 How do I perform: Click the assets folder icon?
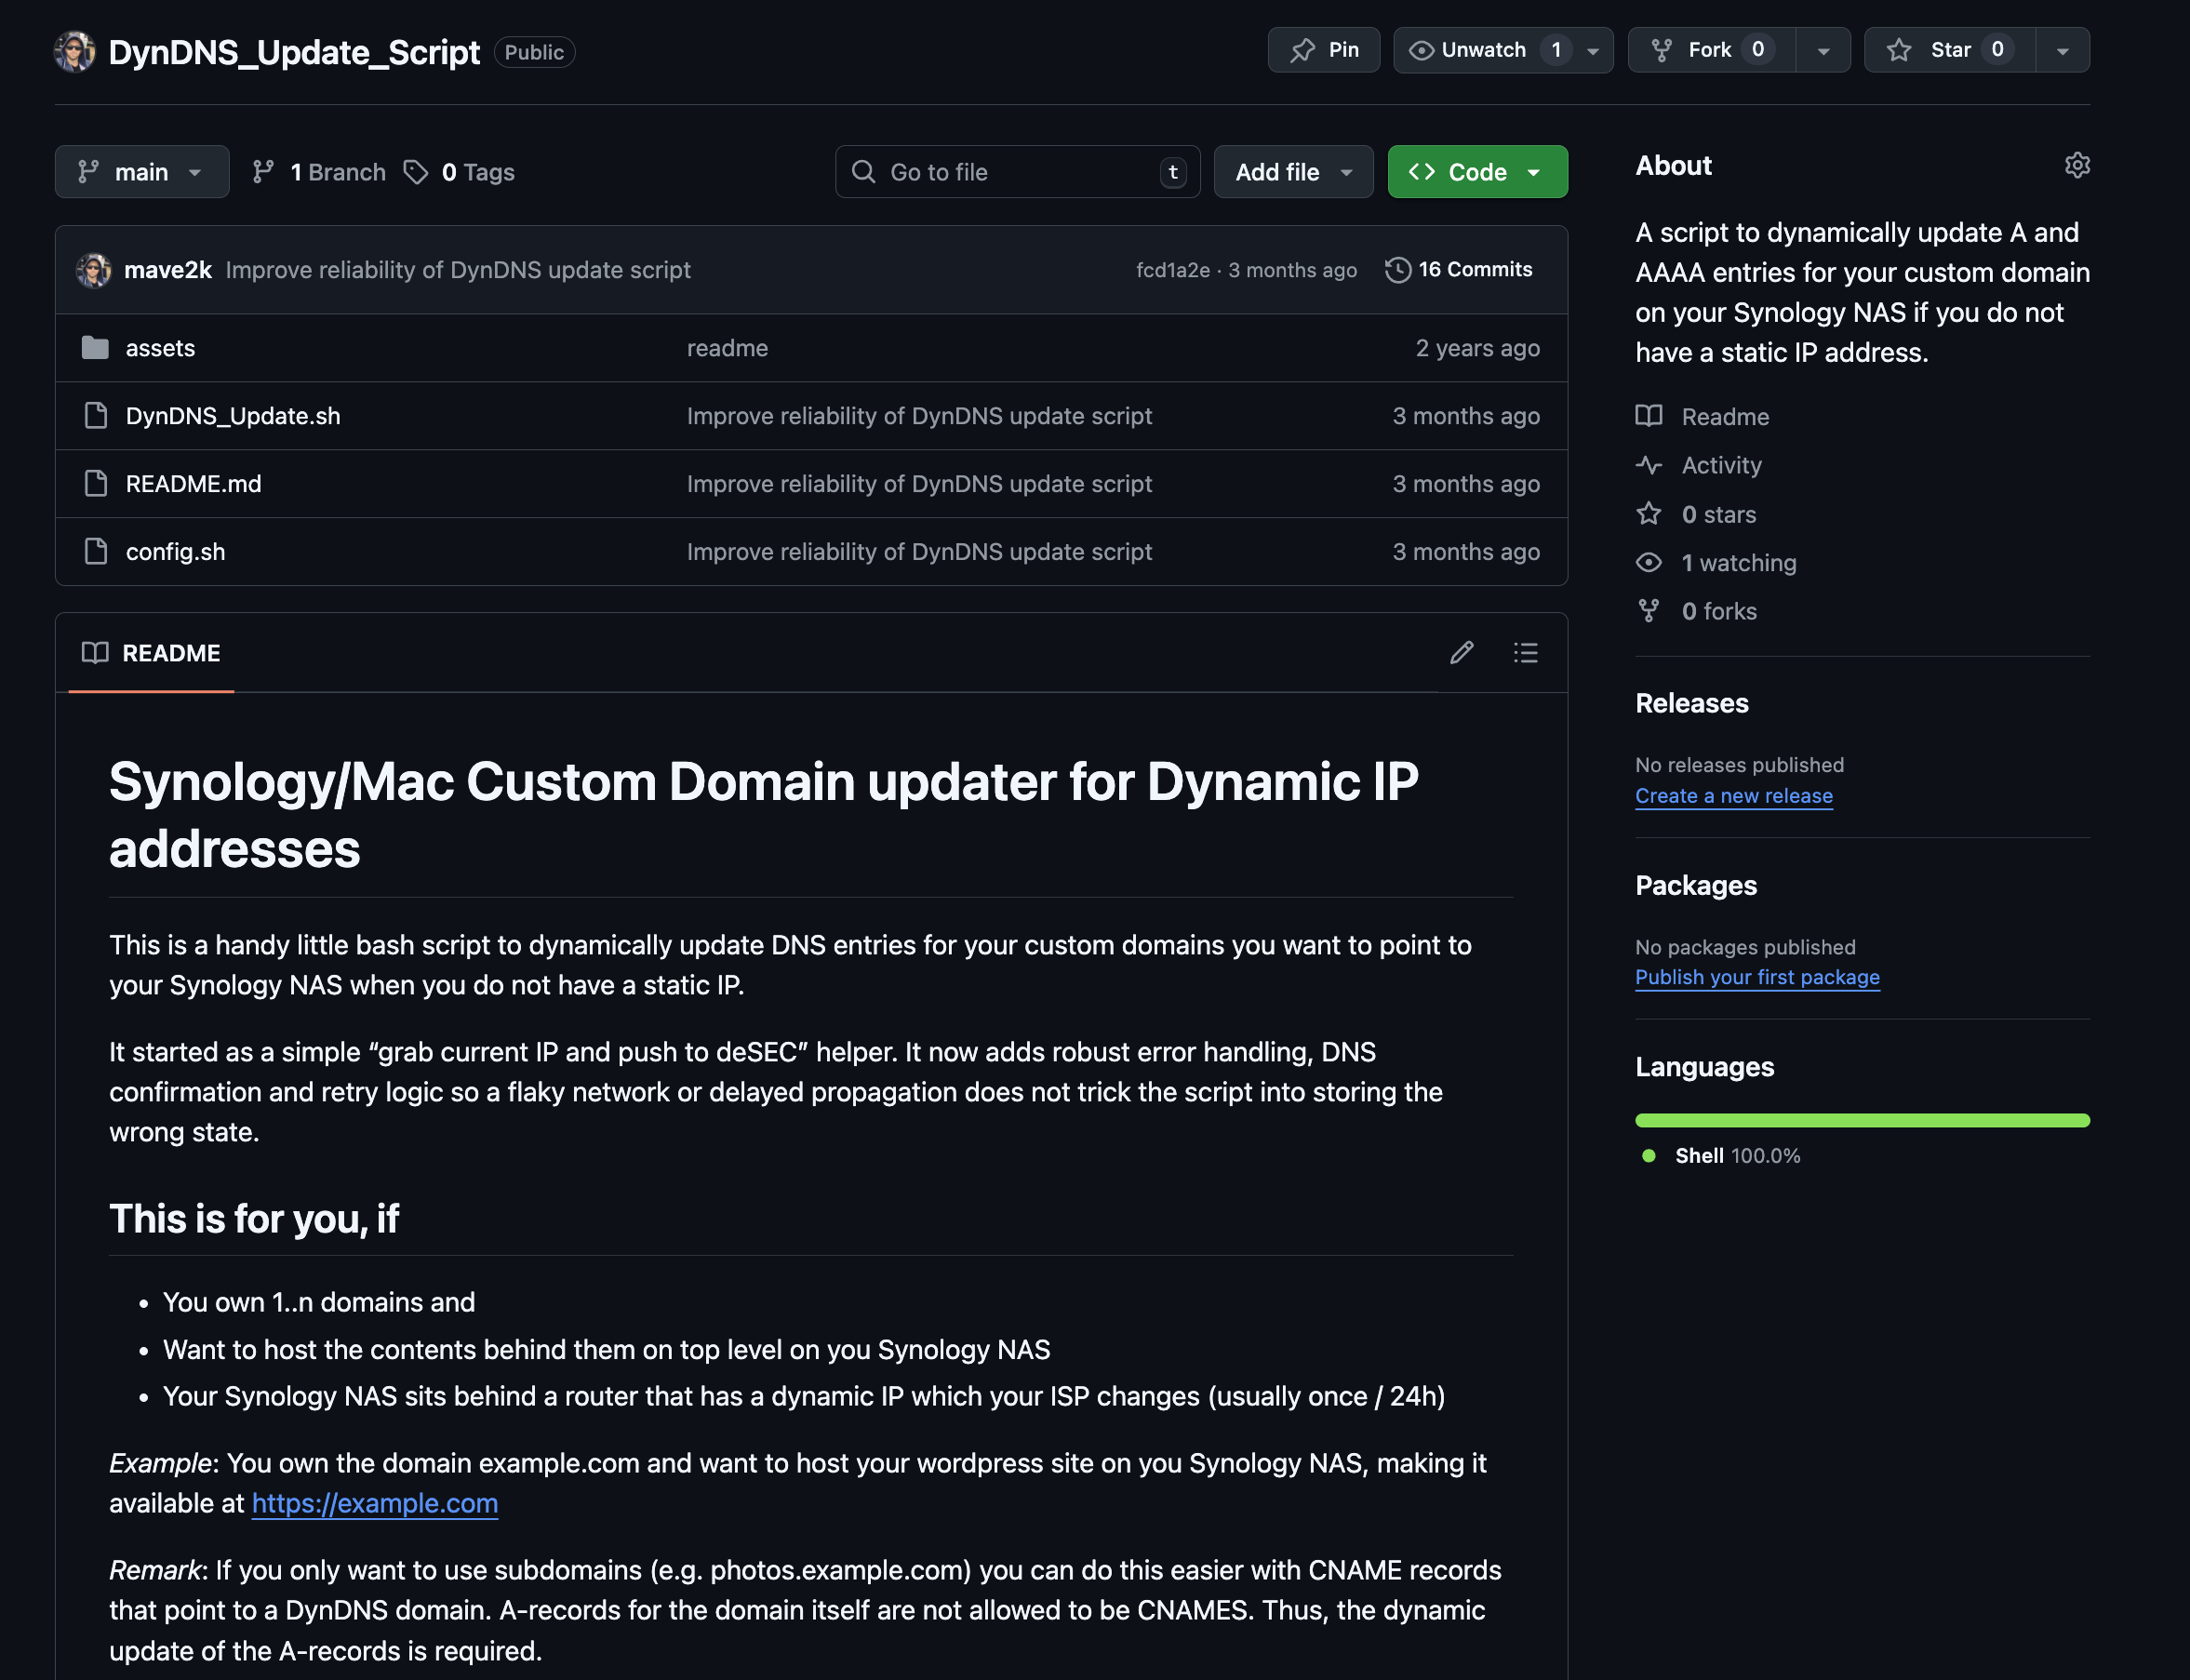95,348
